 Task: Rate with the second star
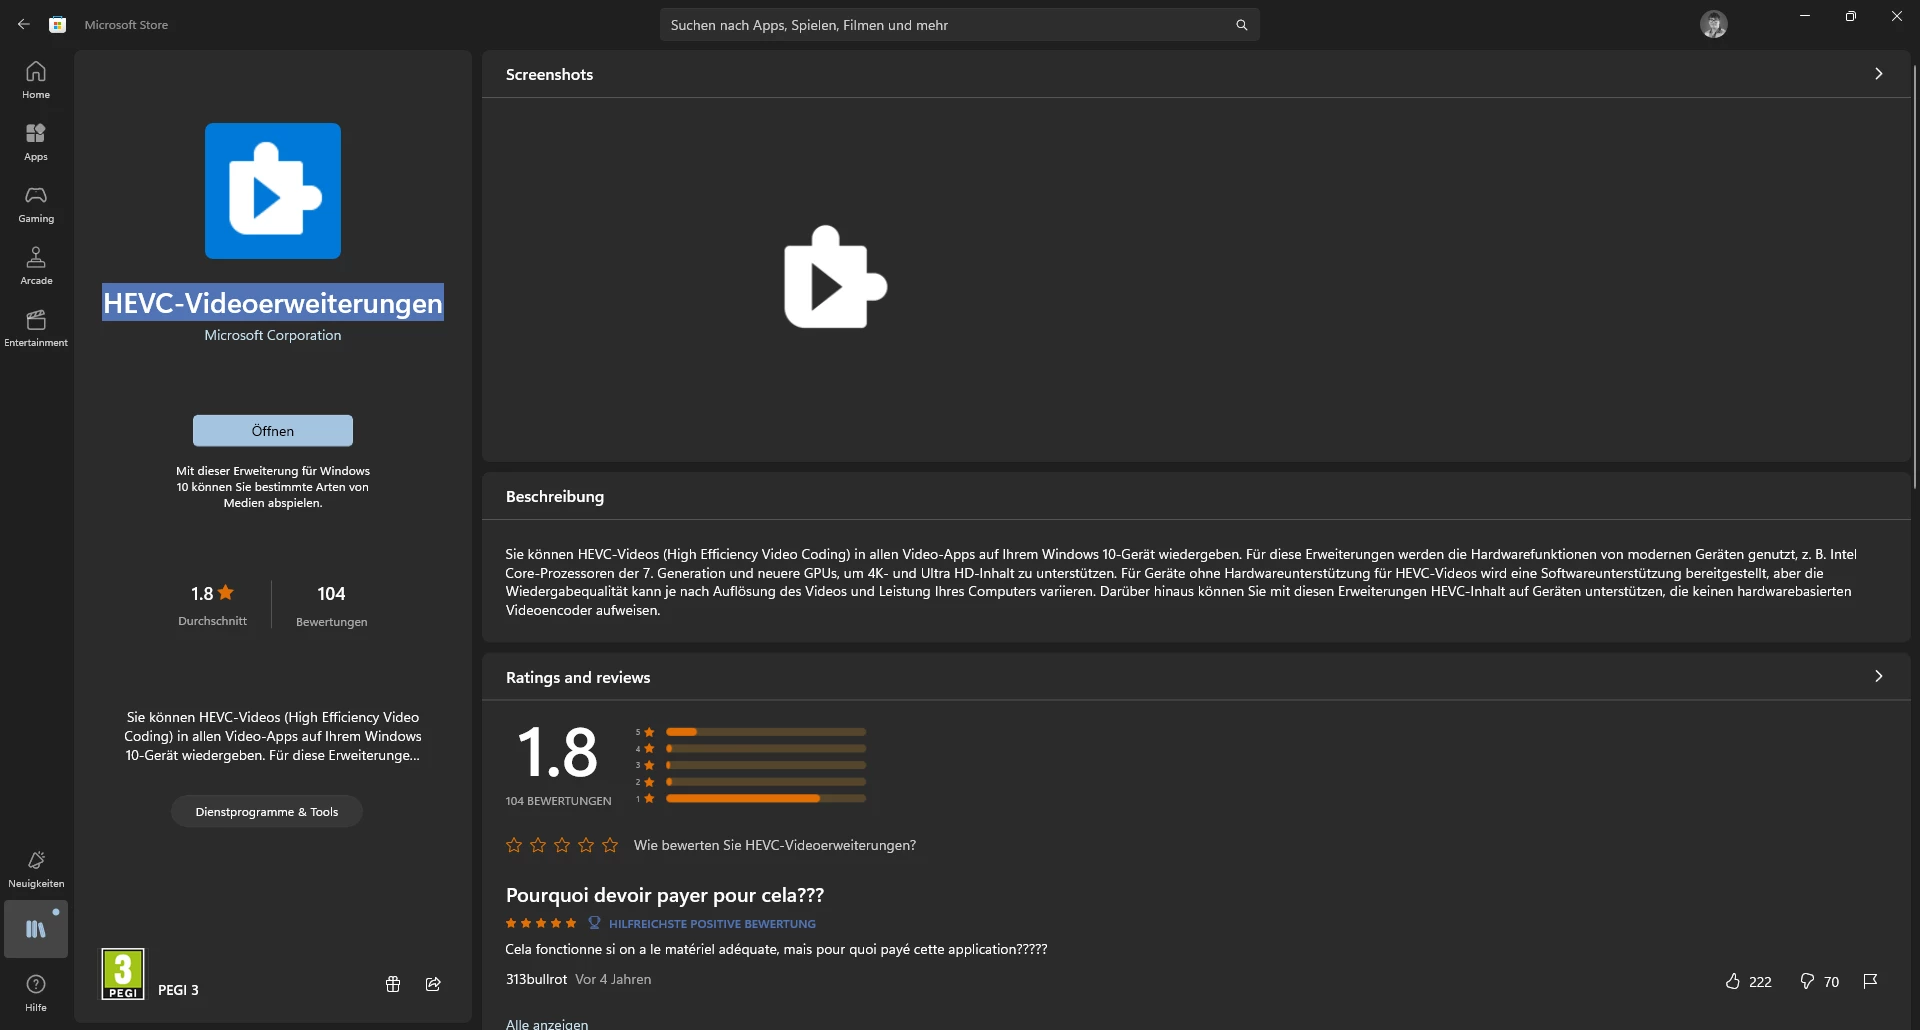(538, 845)
